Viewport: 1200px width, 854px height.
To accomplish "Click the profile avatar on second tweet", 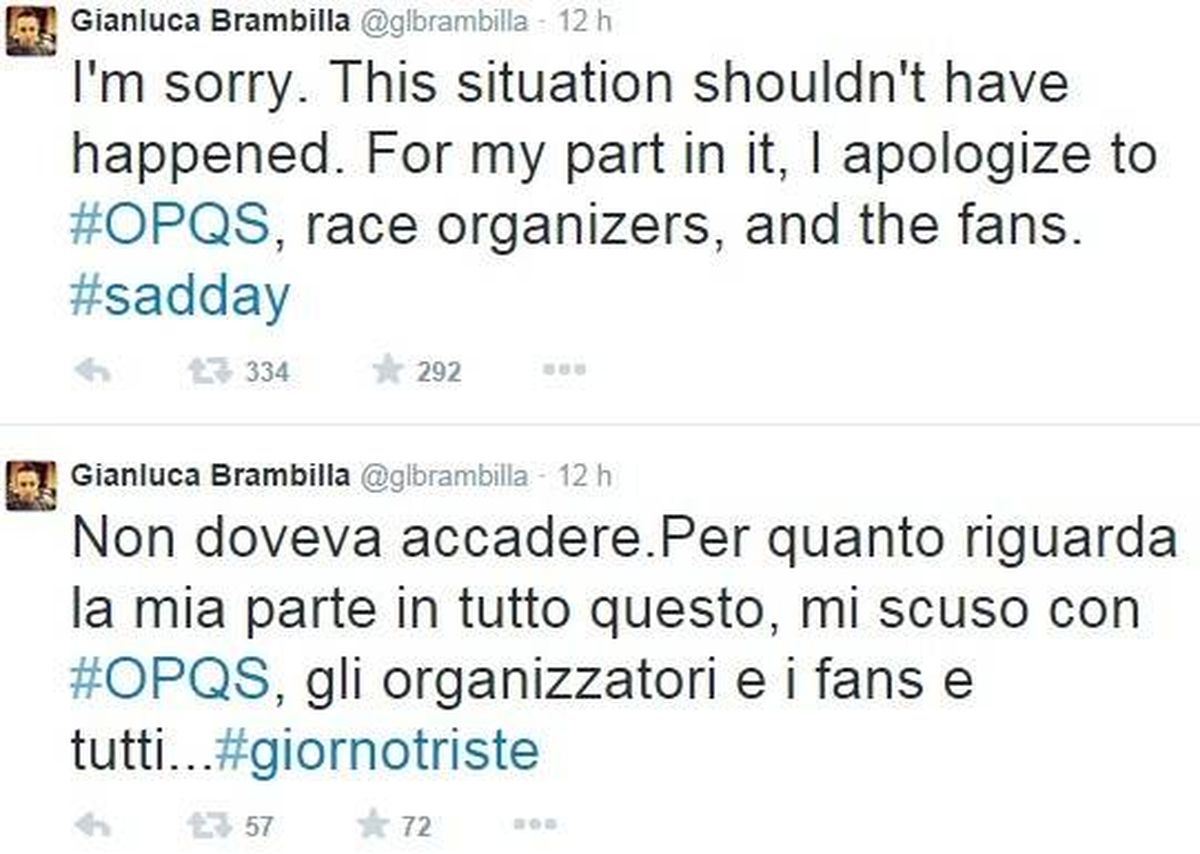I will [32, 487].
